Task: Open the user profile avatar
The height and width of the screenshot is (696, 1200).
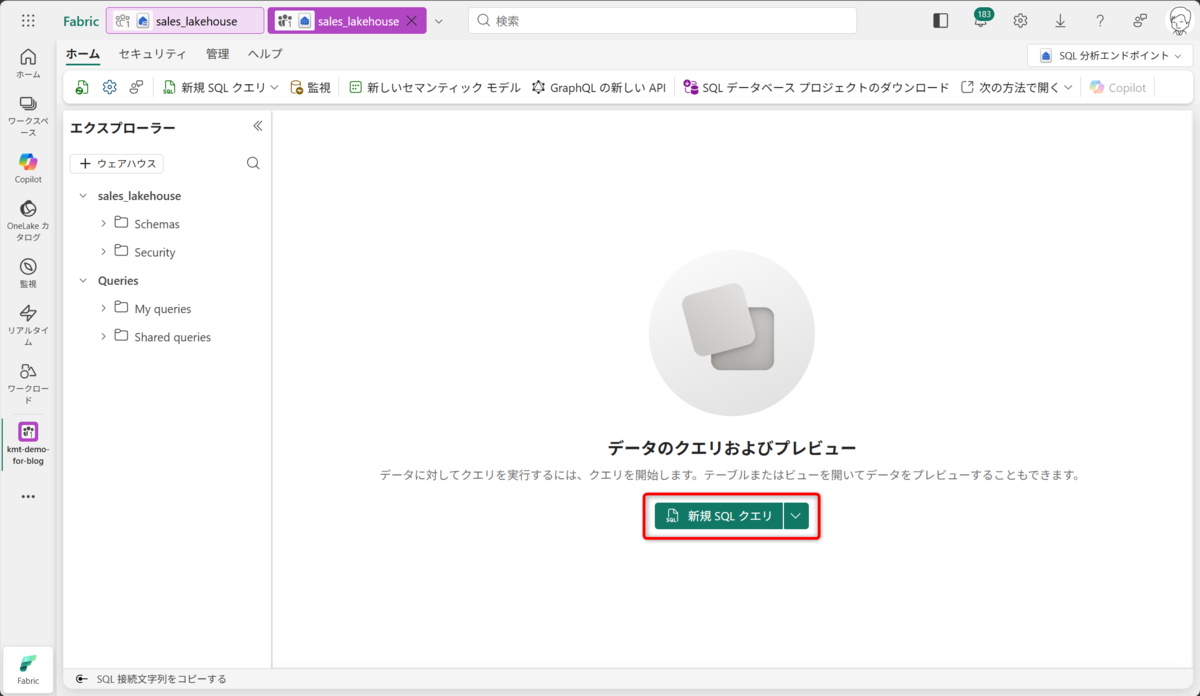Action: (1180, 21)
